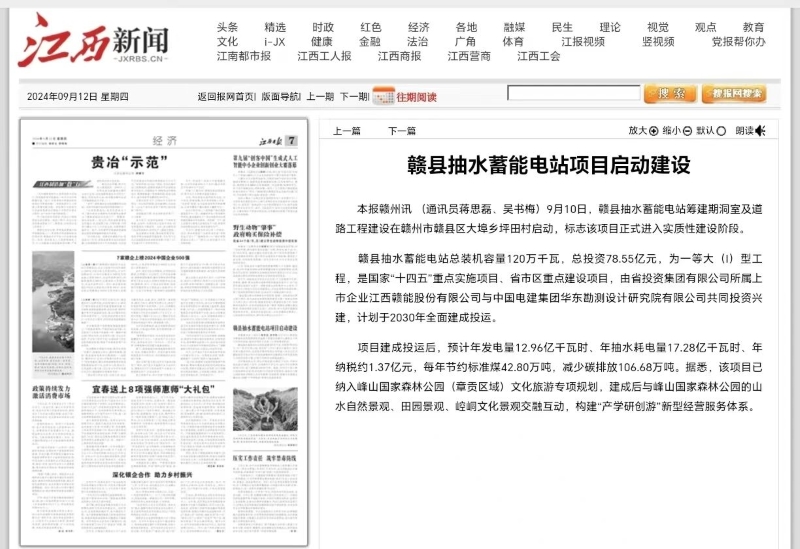Screen dimensions: 800x549
Task: Open 版面导航 page navigation
Action: (281, 97)
